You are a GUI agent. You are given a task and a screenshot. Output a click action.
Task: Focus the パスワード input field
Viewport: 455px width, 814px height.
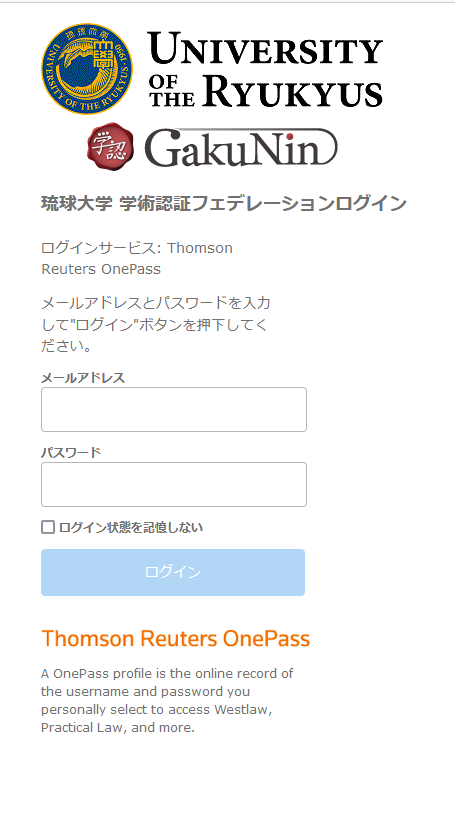[x=174, y=484]
